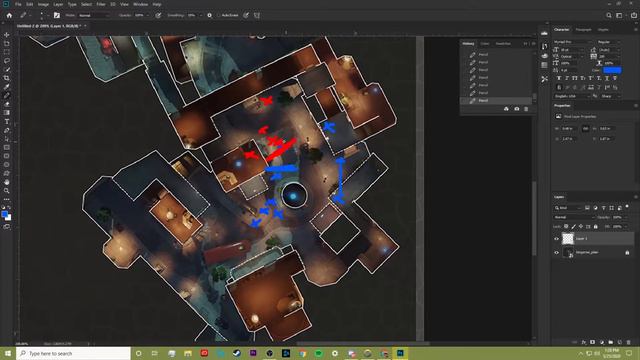Open smoothing options gear
Viewport: 640px width, 360px height.
(x=209, y=15)
